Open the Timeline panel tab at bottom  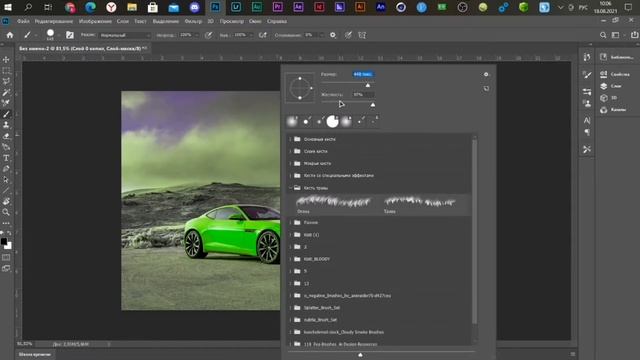point(35,354)
